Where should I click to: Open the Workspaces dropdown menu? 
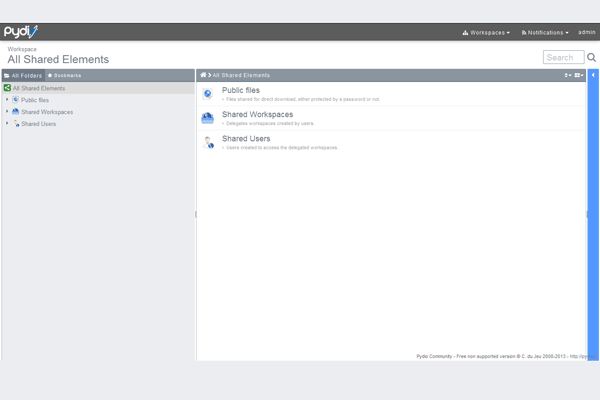tap(486, 32)
